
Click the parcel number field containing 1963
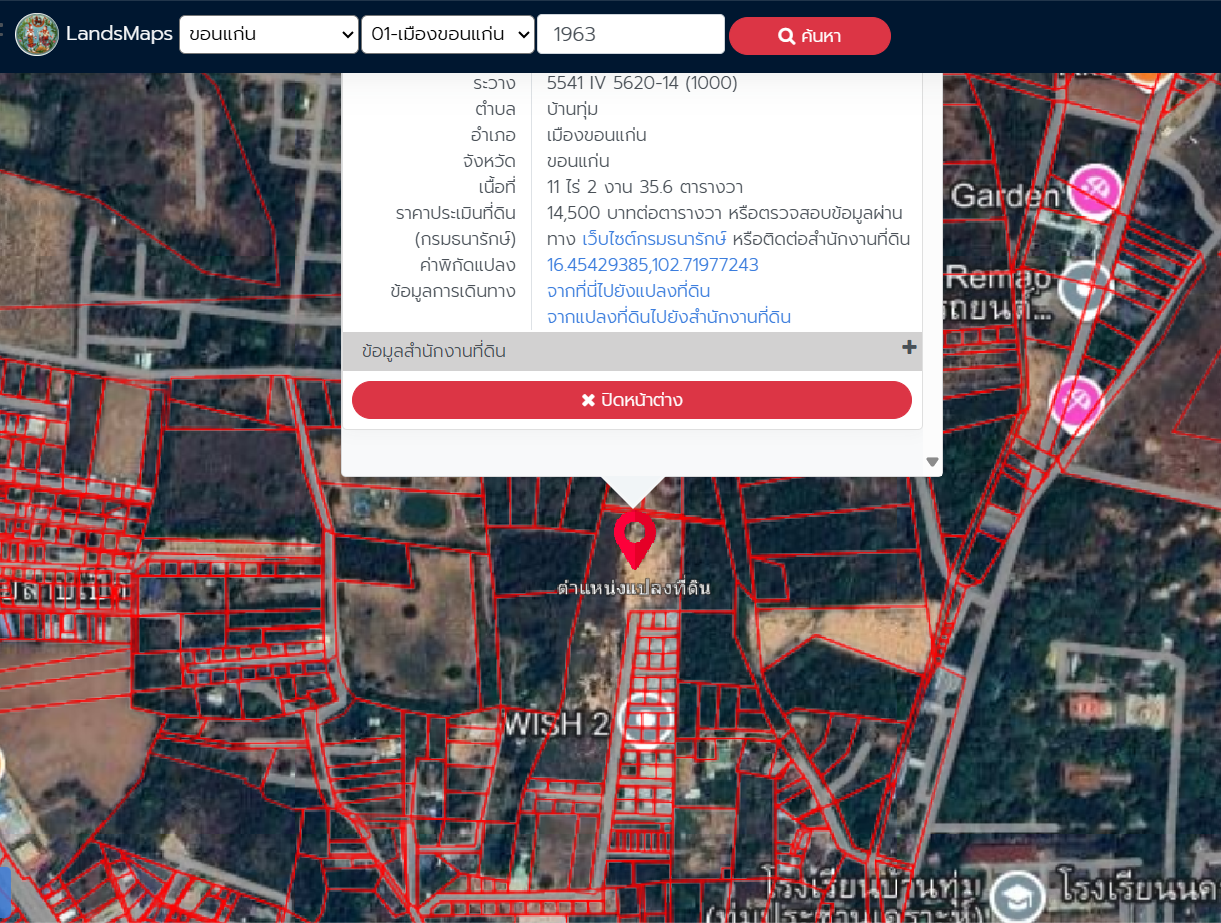click(630, 35)
